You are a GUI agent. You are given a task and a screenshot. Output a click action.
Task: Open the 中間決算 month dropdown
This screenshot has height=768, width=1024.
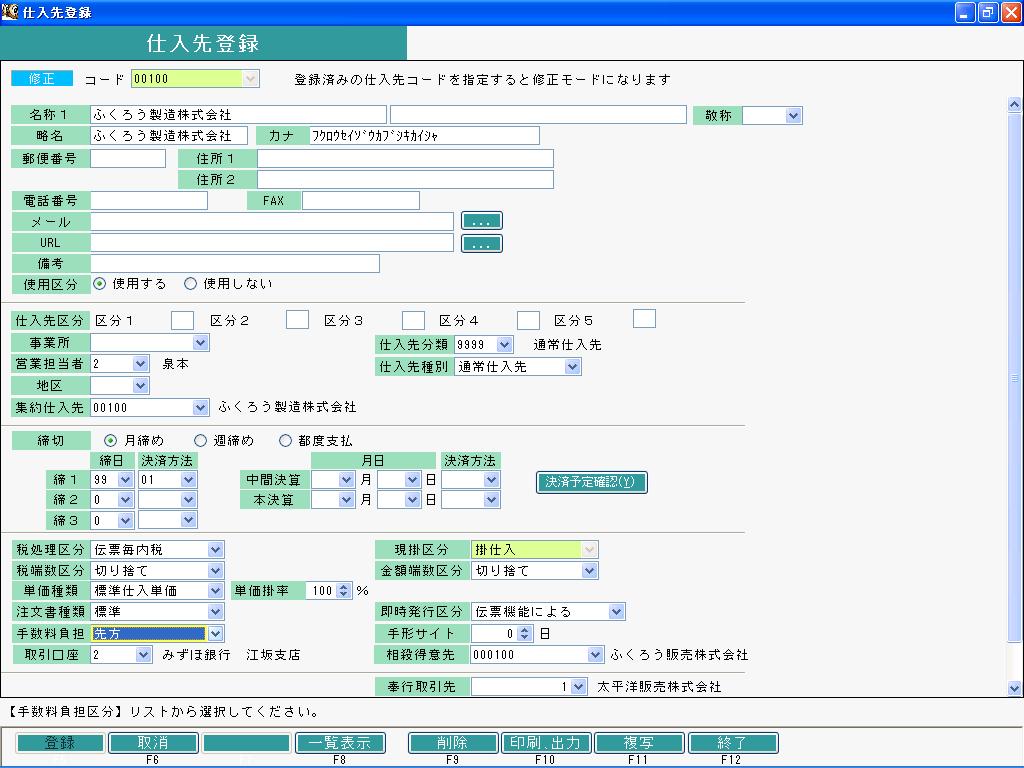(x=347, y=479)
